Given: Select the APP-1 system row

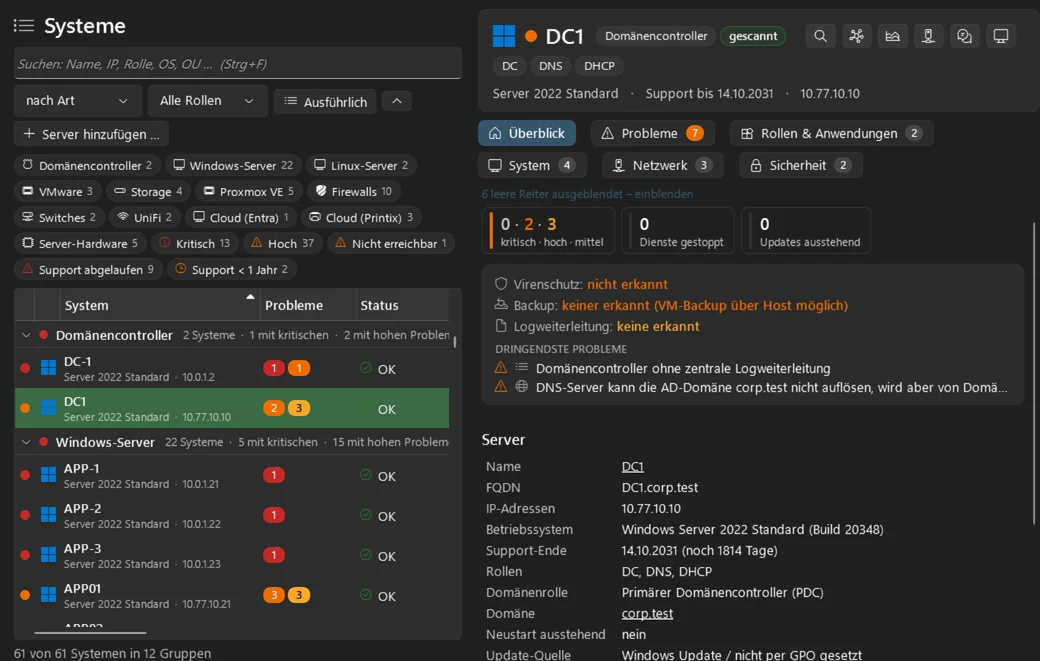Looking at the screenshot, I should tap(231, 475).
